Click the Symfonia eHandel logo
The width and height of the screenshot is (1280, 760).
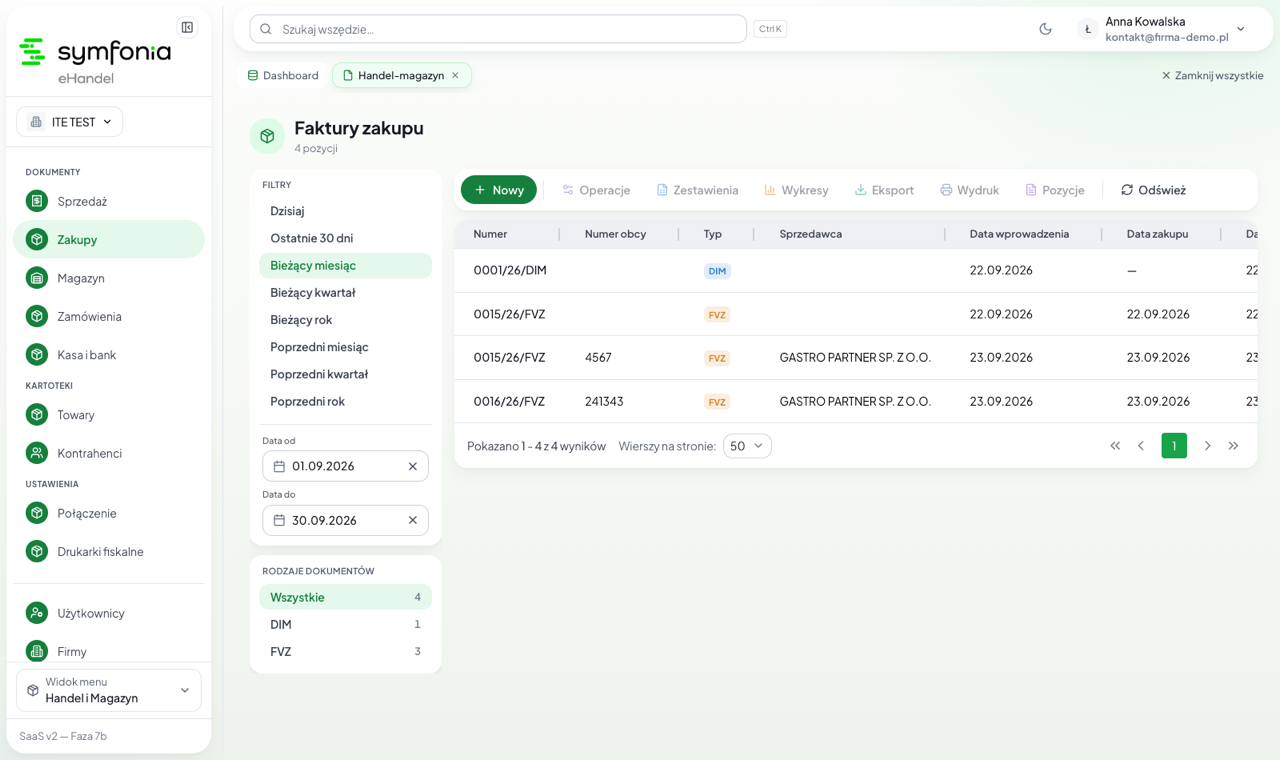[95, 60]
